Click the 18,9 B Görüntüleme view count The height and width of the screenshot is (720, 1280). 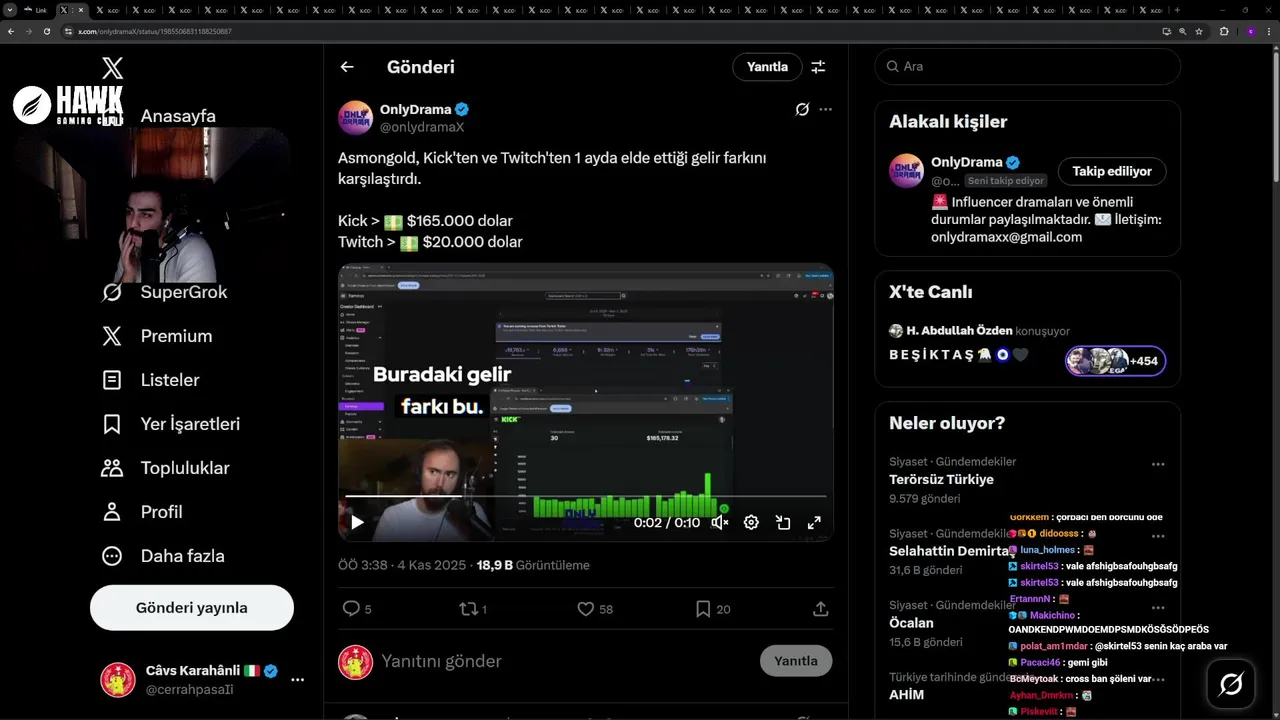coord(533,565)
